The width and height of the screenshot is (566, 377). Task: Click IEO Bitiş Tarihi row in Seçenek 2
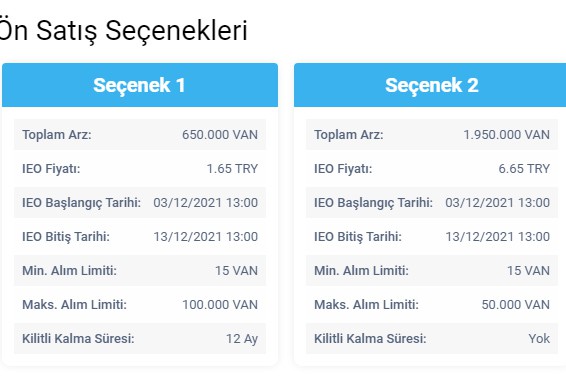pos(432,237)
